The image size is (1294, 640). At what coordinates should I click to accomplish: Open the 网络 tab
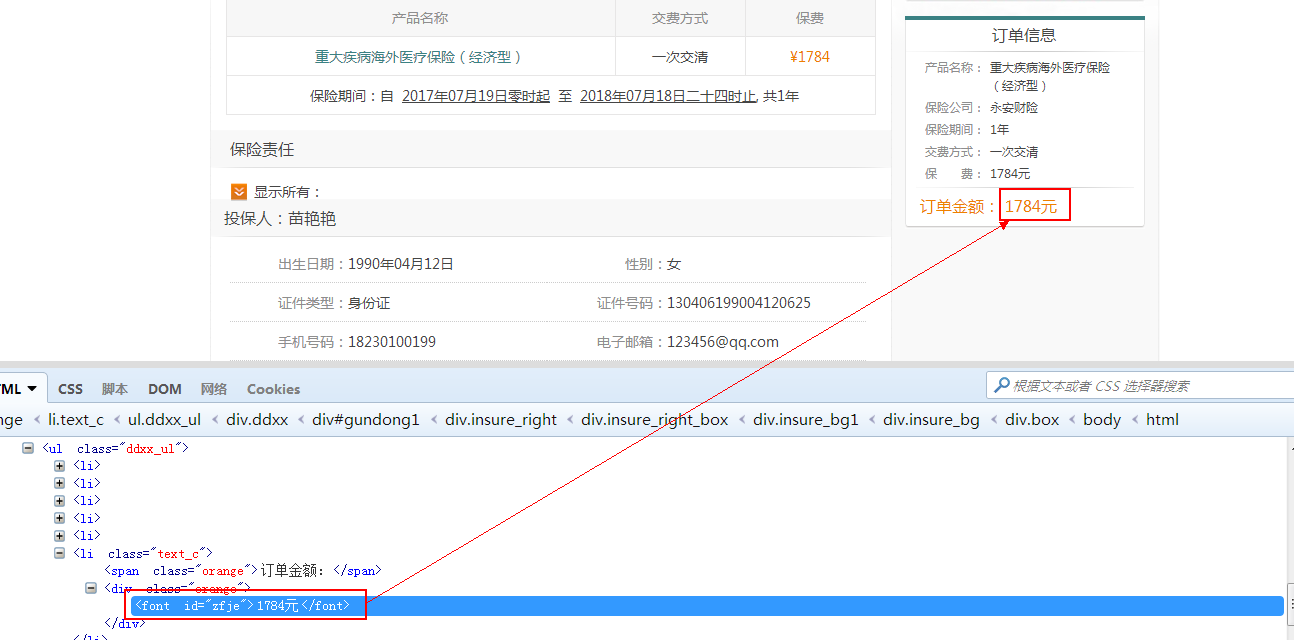pos(214,389)
